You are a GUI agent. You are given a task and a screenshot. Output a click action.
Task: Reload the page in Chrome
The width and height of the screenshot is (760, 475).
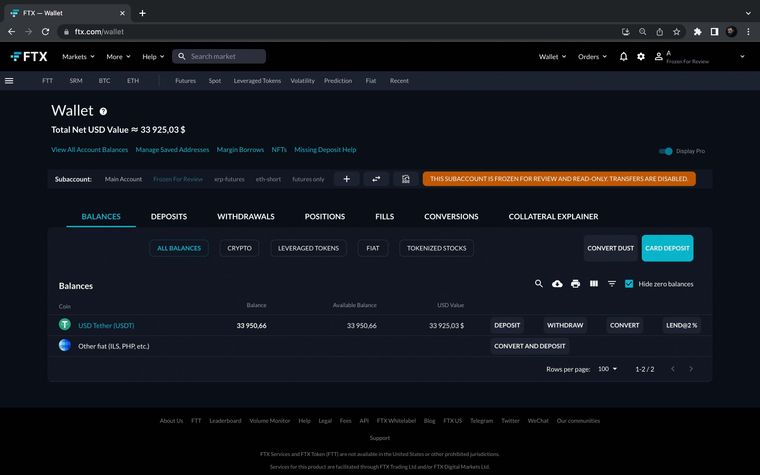pos(45,32)
